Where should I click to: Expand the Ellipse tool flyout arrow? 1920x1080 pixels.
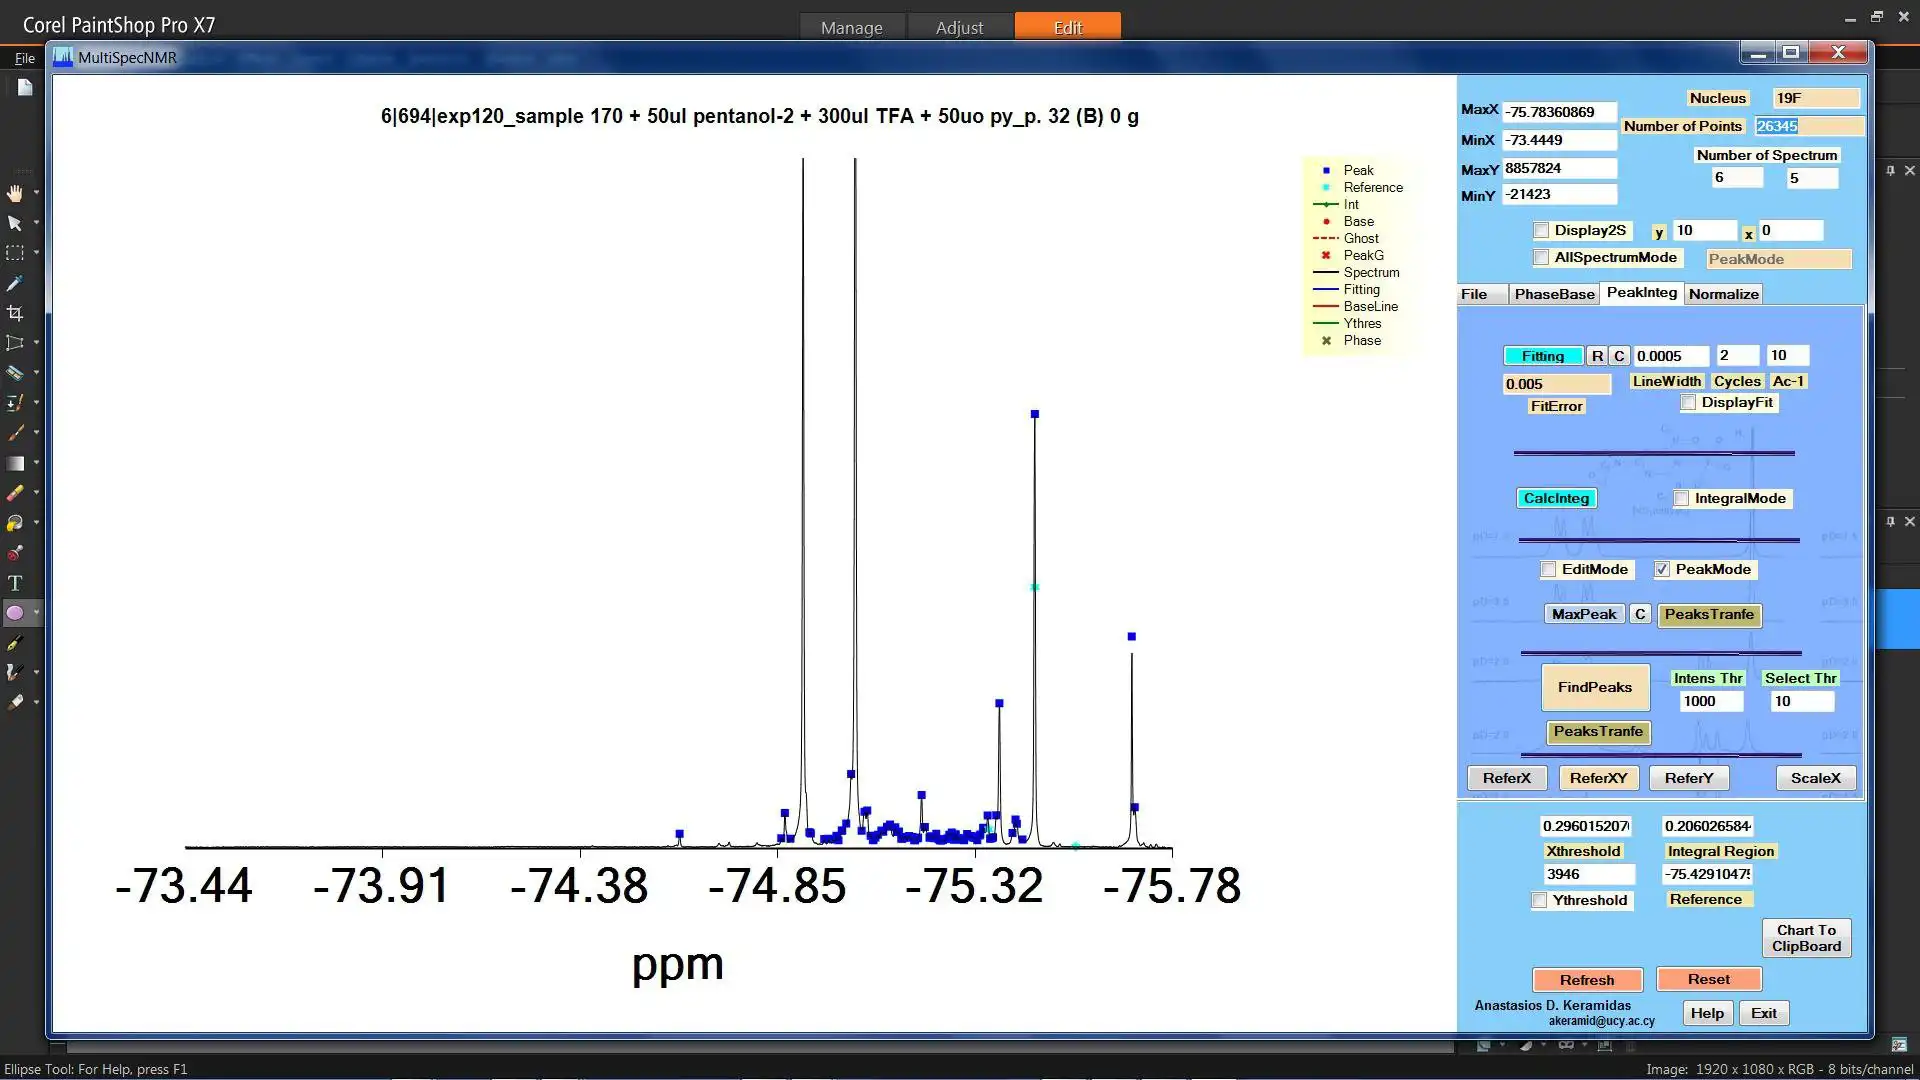[37, 612]
